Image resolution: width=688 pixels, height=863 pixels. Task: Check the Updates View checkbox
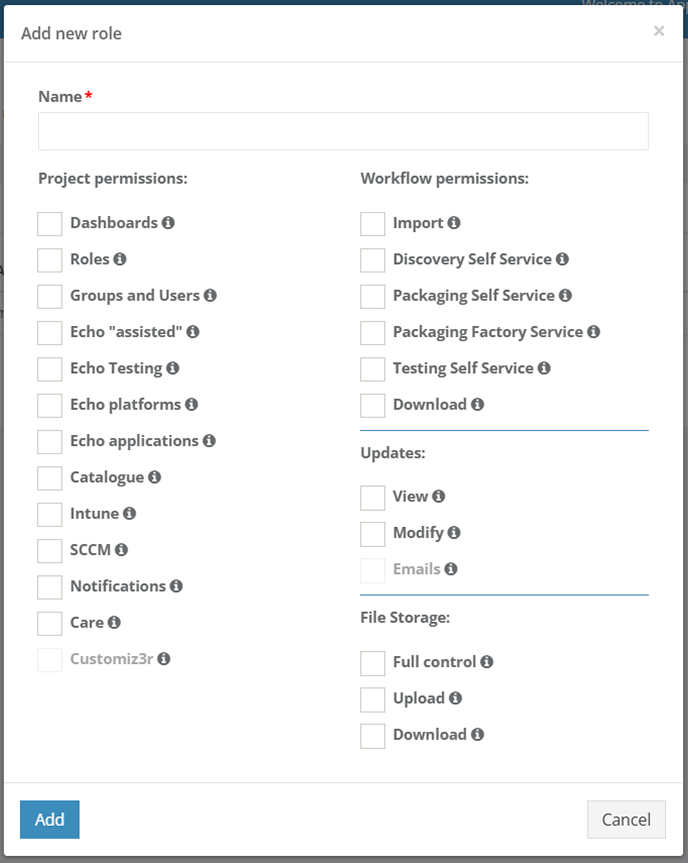(373, 497)
